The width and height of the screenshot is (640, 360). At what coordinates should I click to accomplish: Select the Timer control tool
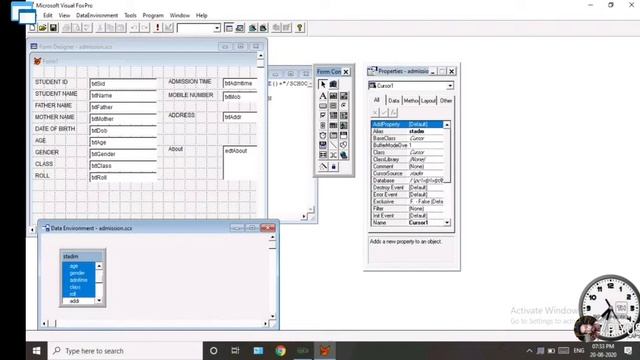(x=323, y=135)
